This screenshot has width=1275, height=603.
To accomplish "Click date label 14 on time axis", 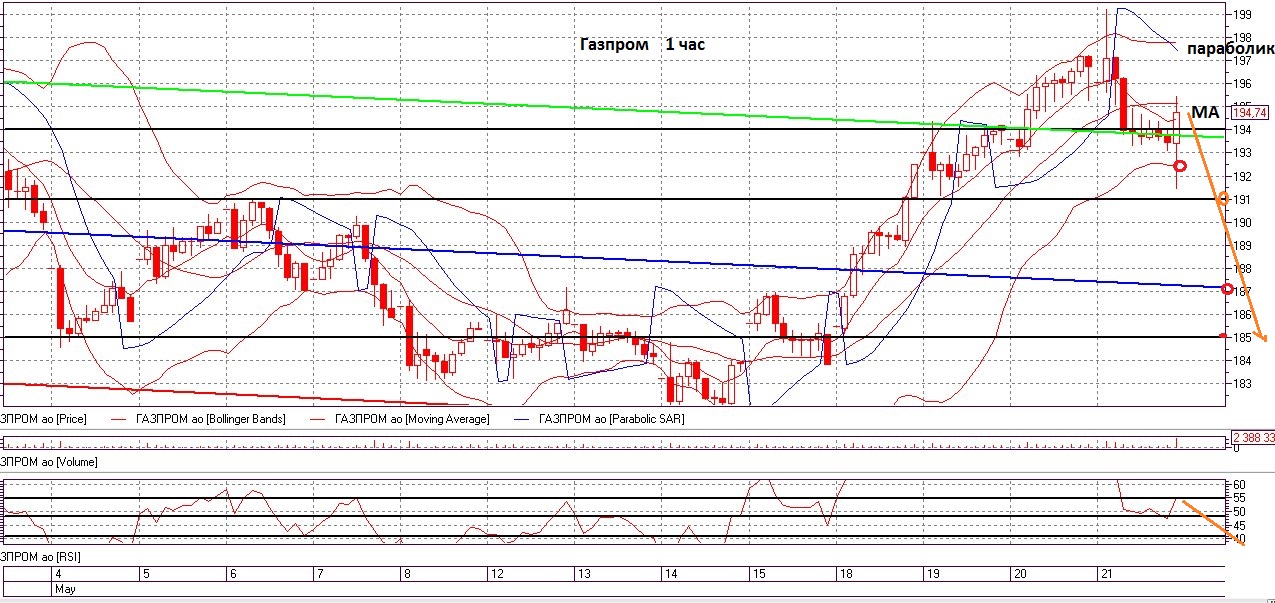I will (x=670, y=574).
